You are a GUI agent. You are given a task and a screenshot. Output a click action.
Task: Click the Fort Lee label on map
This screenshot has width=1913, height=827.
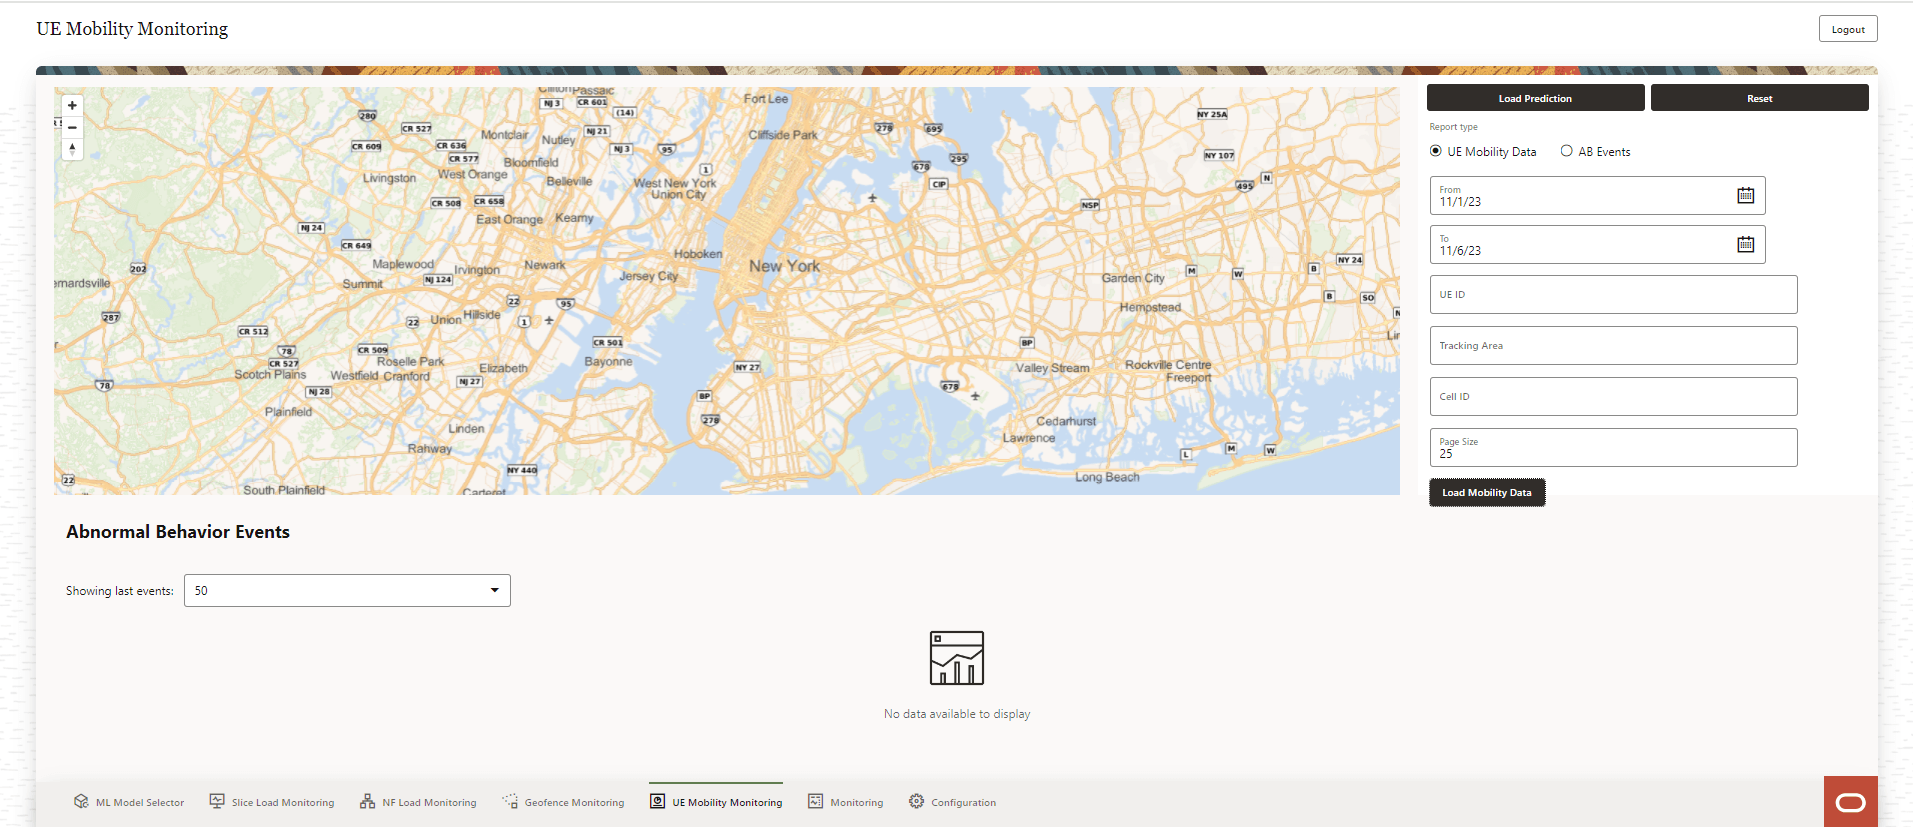(x=766, y=99)
